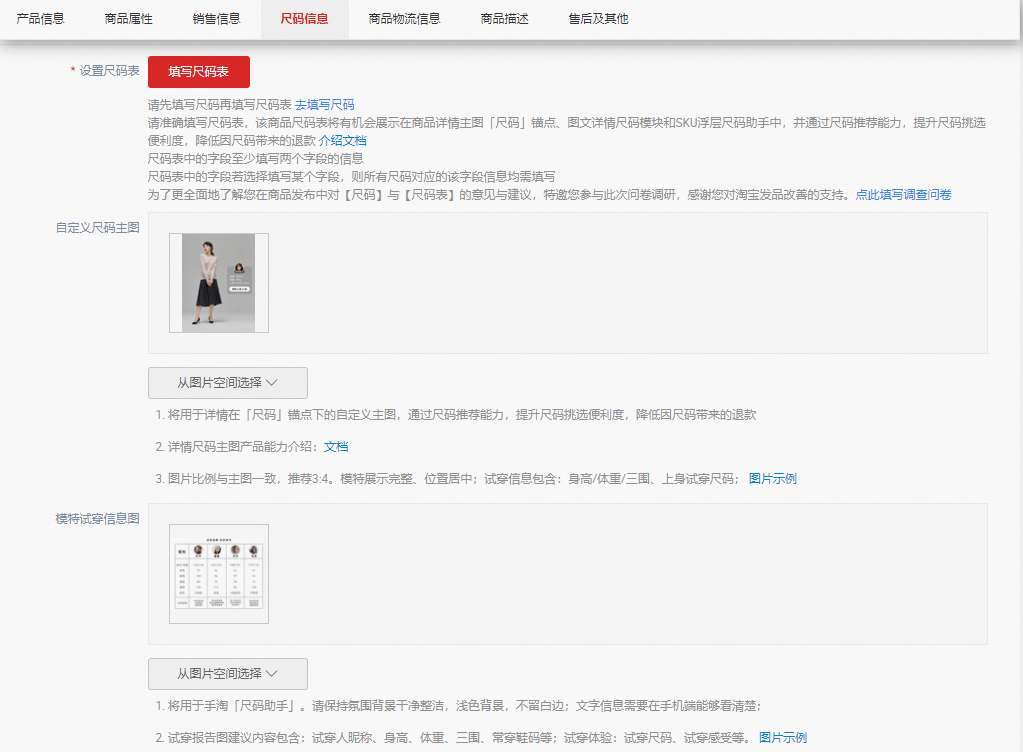Screen dimensions: 1023x752
Task: Click the 自定义尺码主图 label
Action: coord(97,228)
